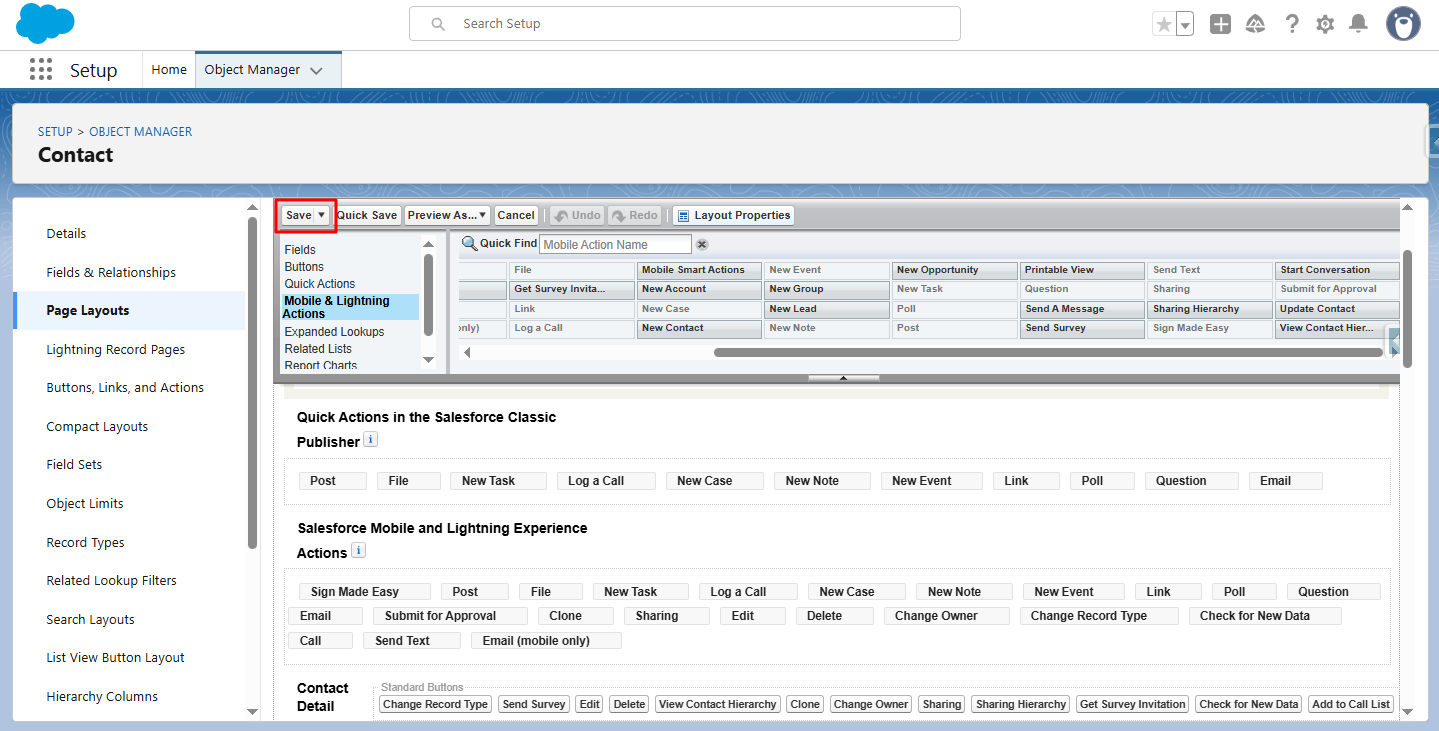1439x731 pixels.
Task: Open the Notifications bell
Action: pyautogui.click(x=1358, y=25)
